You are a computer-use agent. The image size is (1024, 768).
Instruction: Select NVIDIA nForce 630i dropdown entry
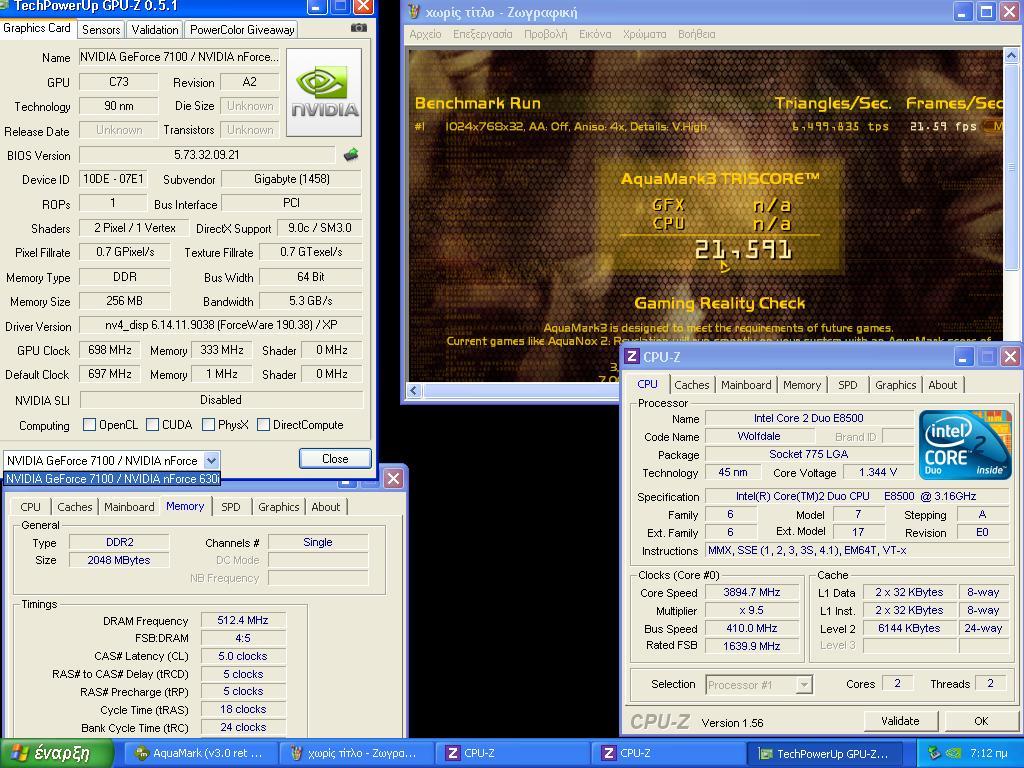click(x=112, y=479)
